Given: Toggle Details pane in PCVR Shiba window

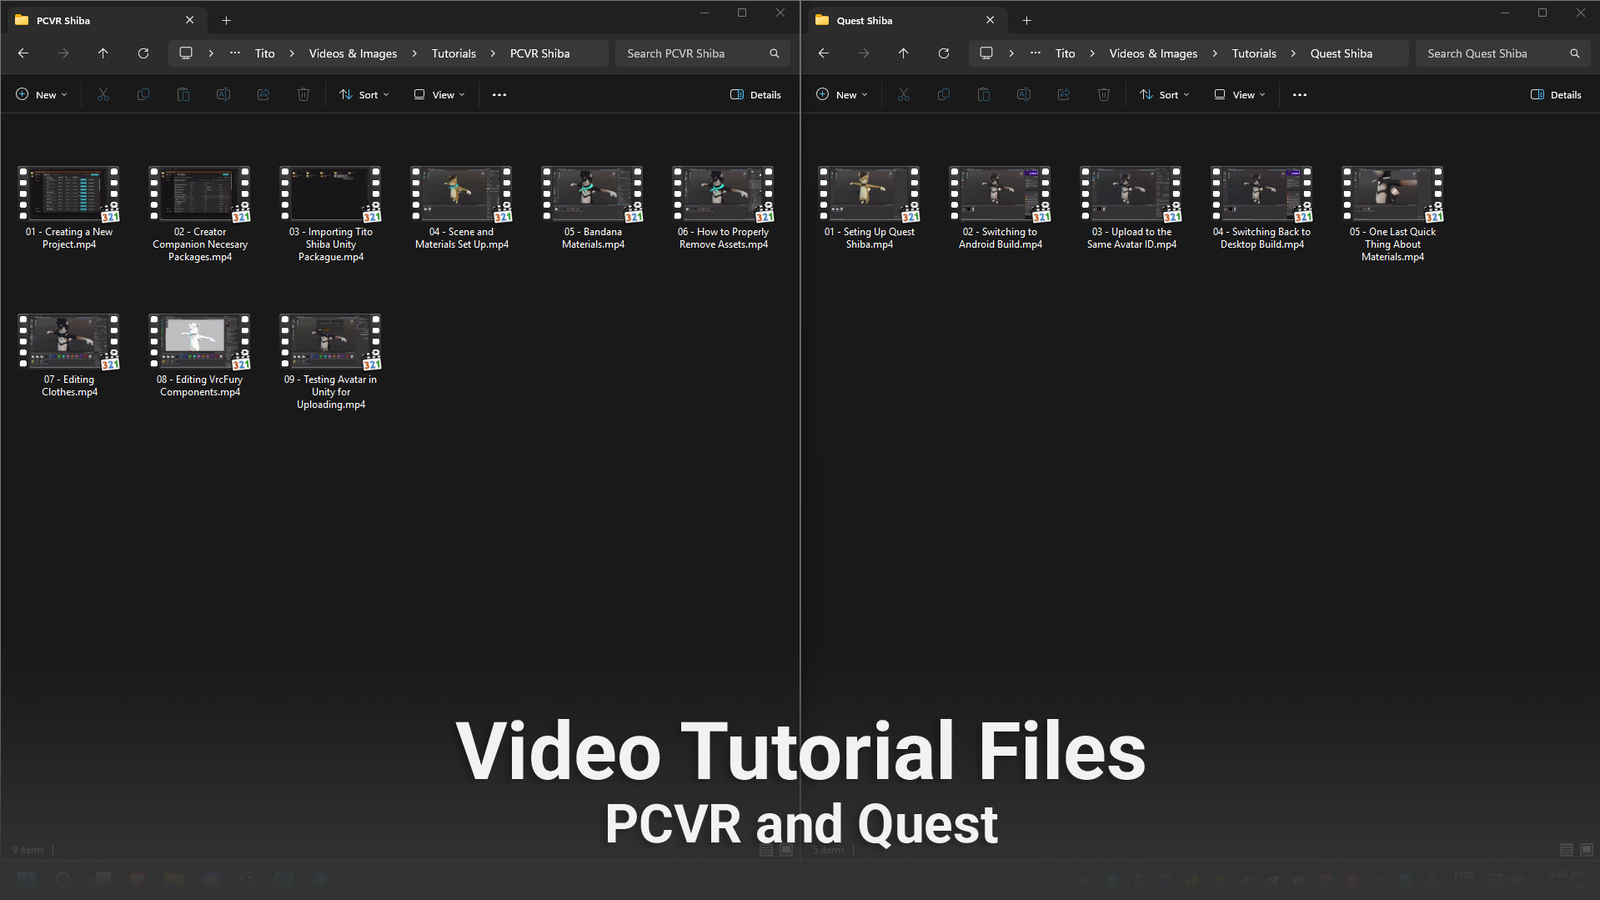Looking at the screenshot, I should tap(756, 95).
